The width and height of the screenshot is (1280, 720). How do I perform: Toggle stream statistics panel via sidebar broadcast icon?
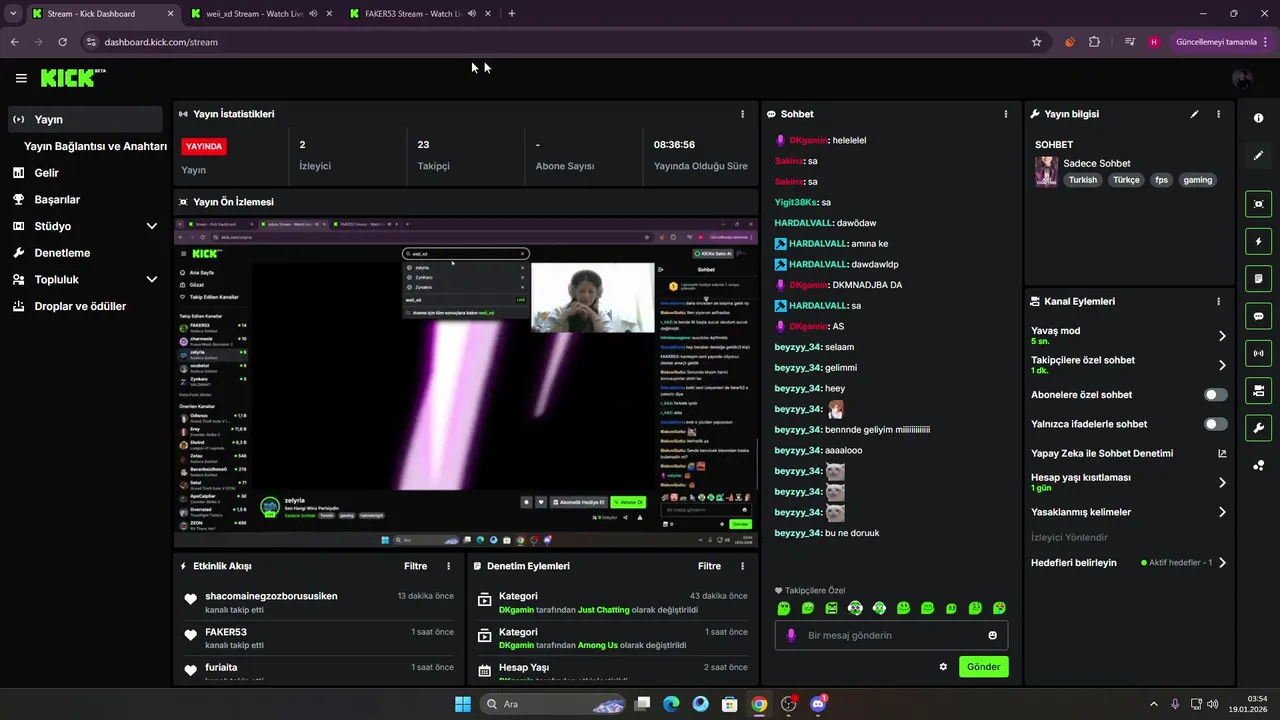pyautogui.click(x=1258, y=353)
